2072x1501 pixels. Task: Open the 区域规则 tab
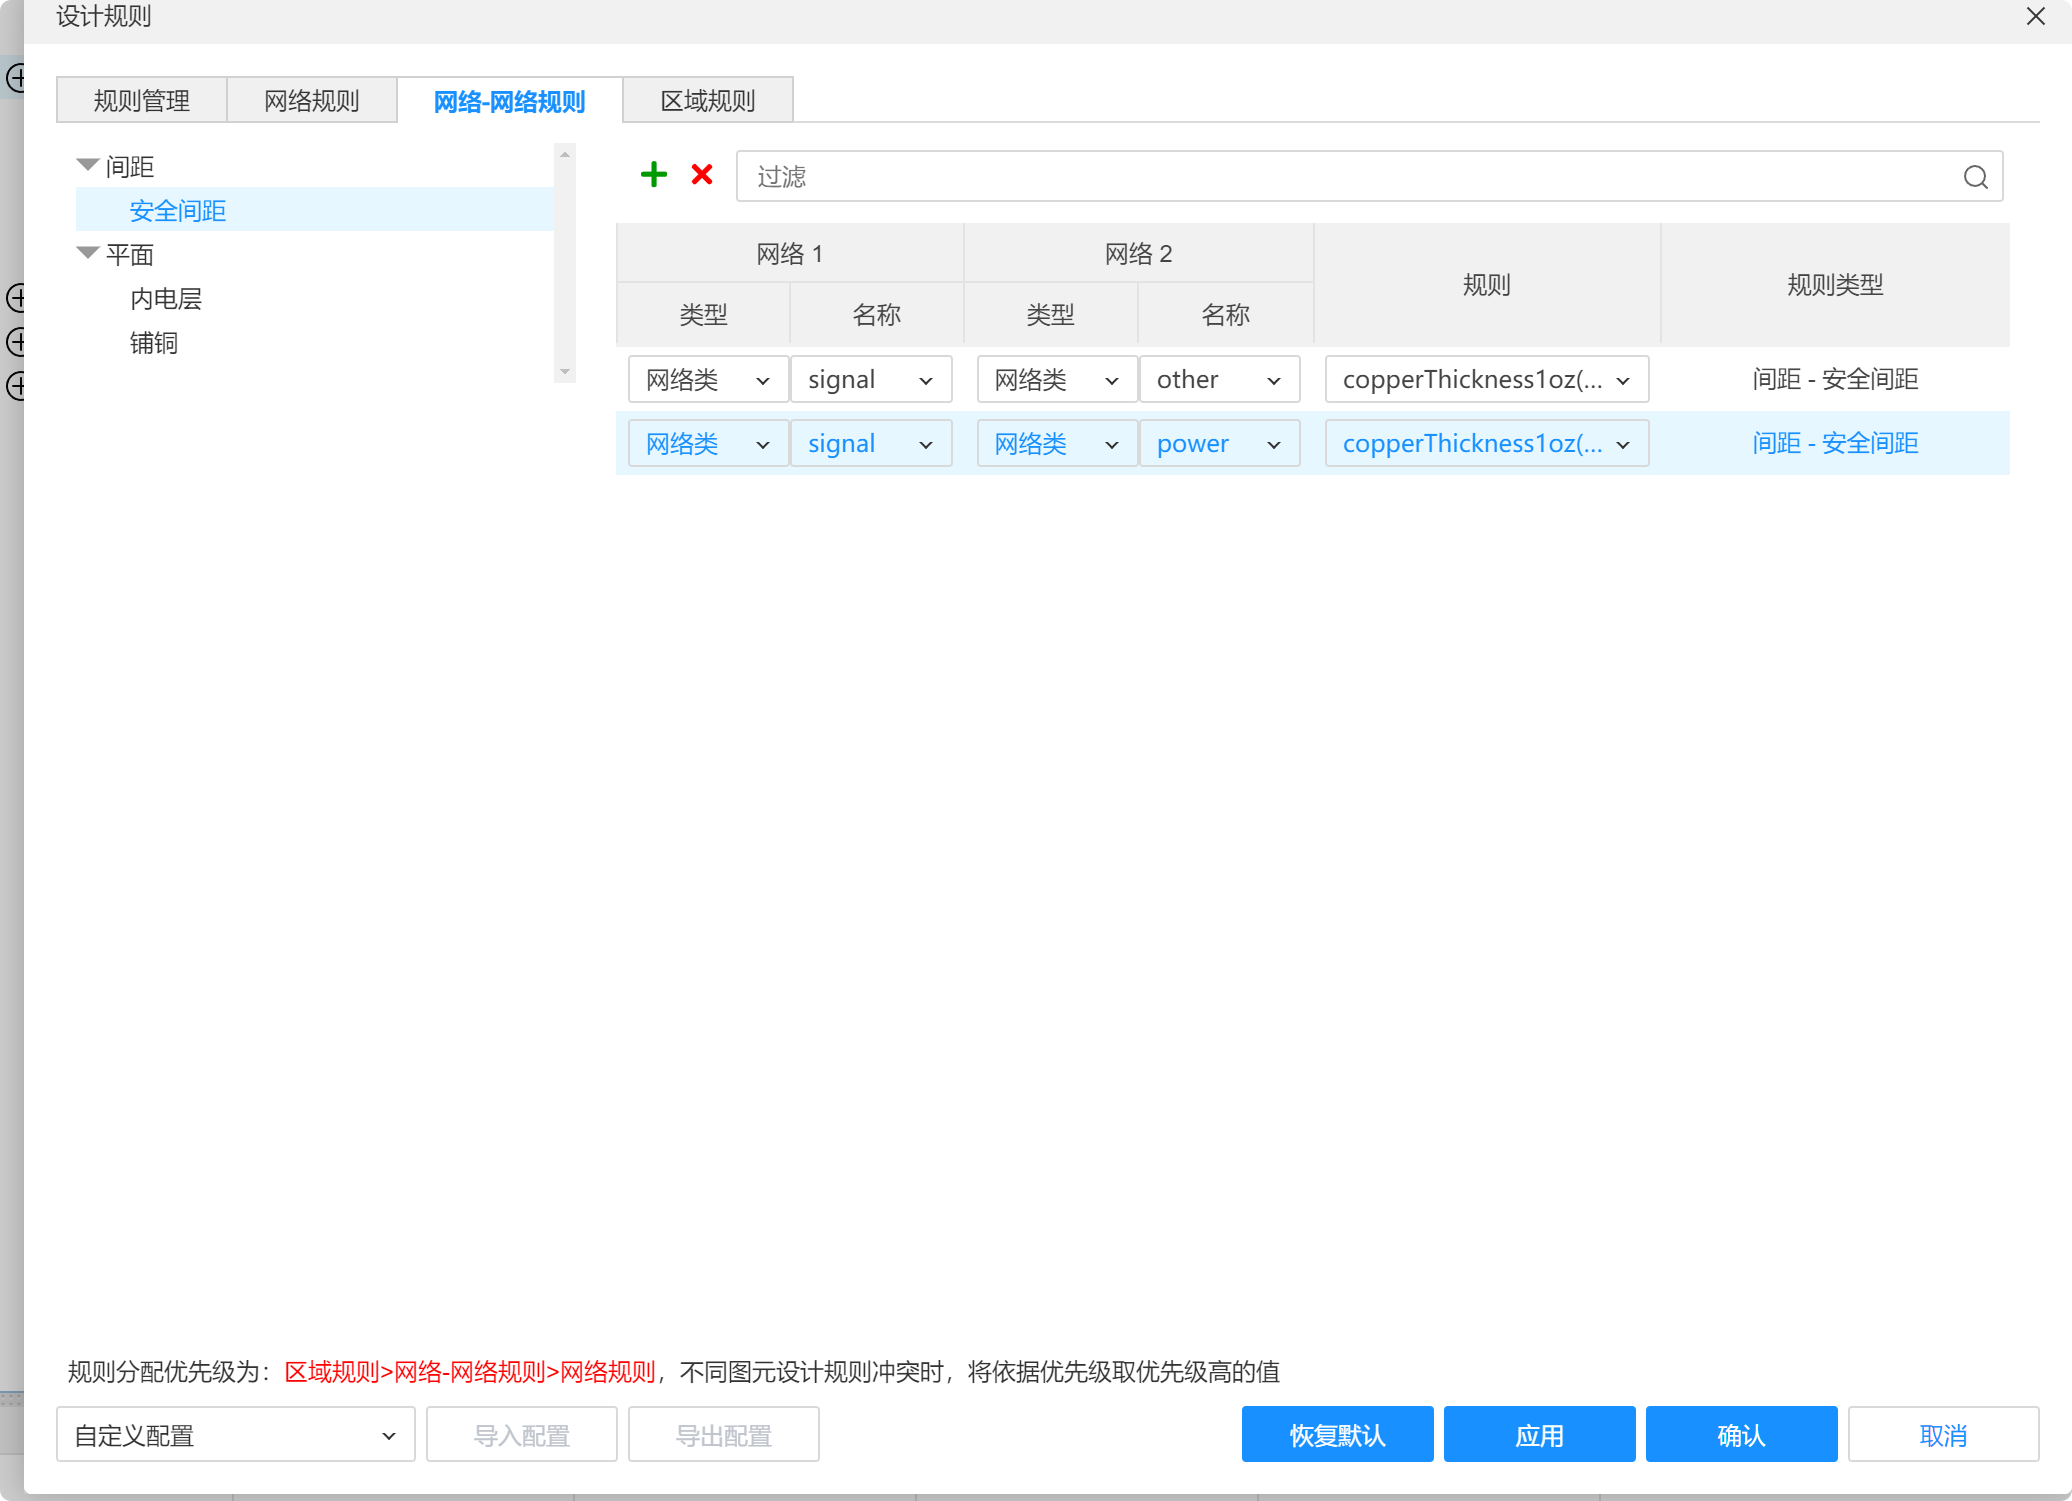(x=708, y=101)
